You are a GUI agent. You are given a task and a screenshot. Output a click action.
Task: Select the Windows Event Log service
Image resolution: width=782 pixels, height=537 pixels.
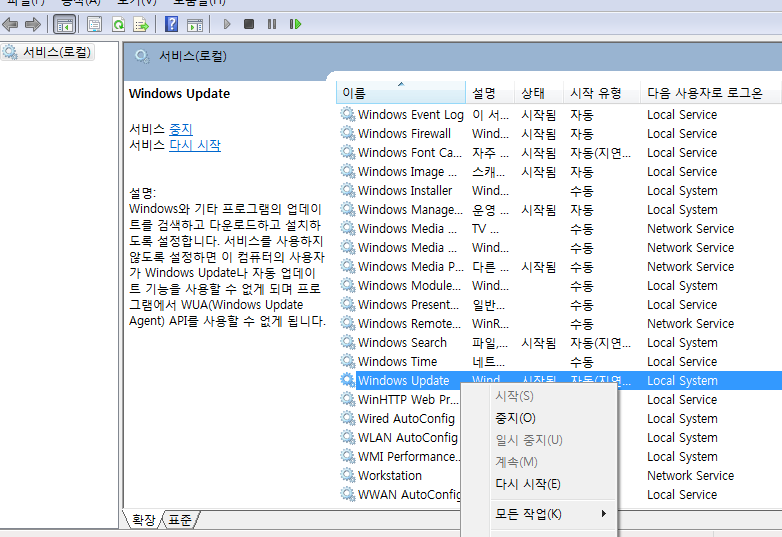[410, 115]
